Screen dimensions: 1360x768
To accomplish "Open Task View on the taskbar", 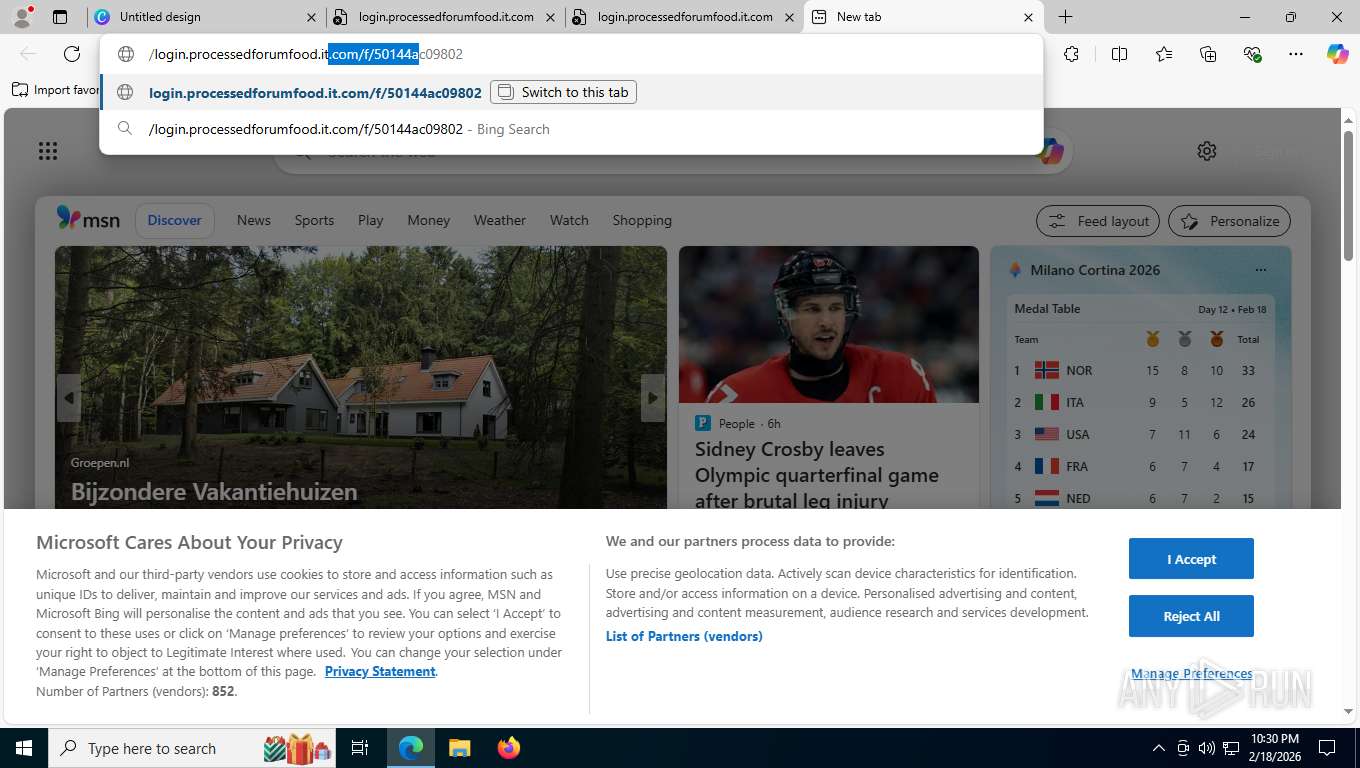I will 360,748.
